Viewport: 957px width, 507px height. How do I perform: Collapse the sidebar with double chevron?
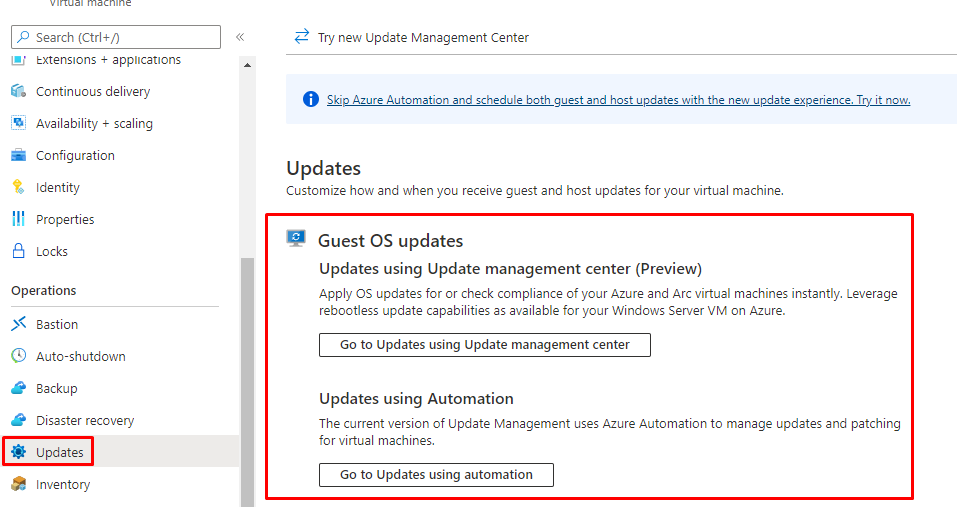240,37
